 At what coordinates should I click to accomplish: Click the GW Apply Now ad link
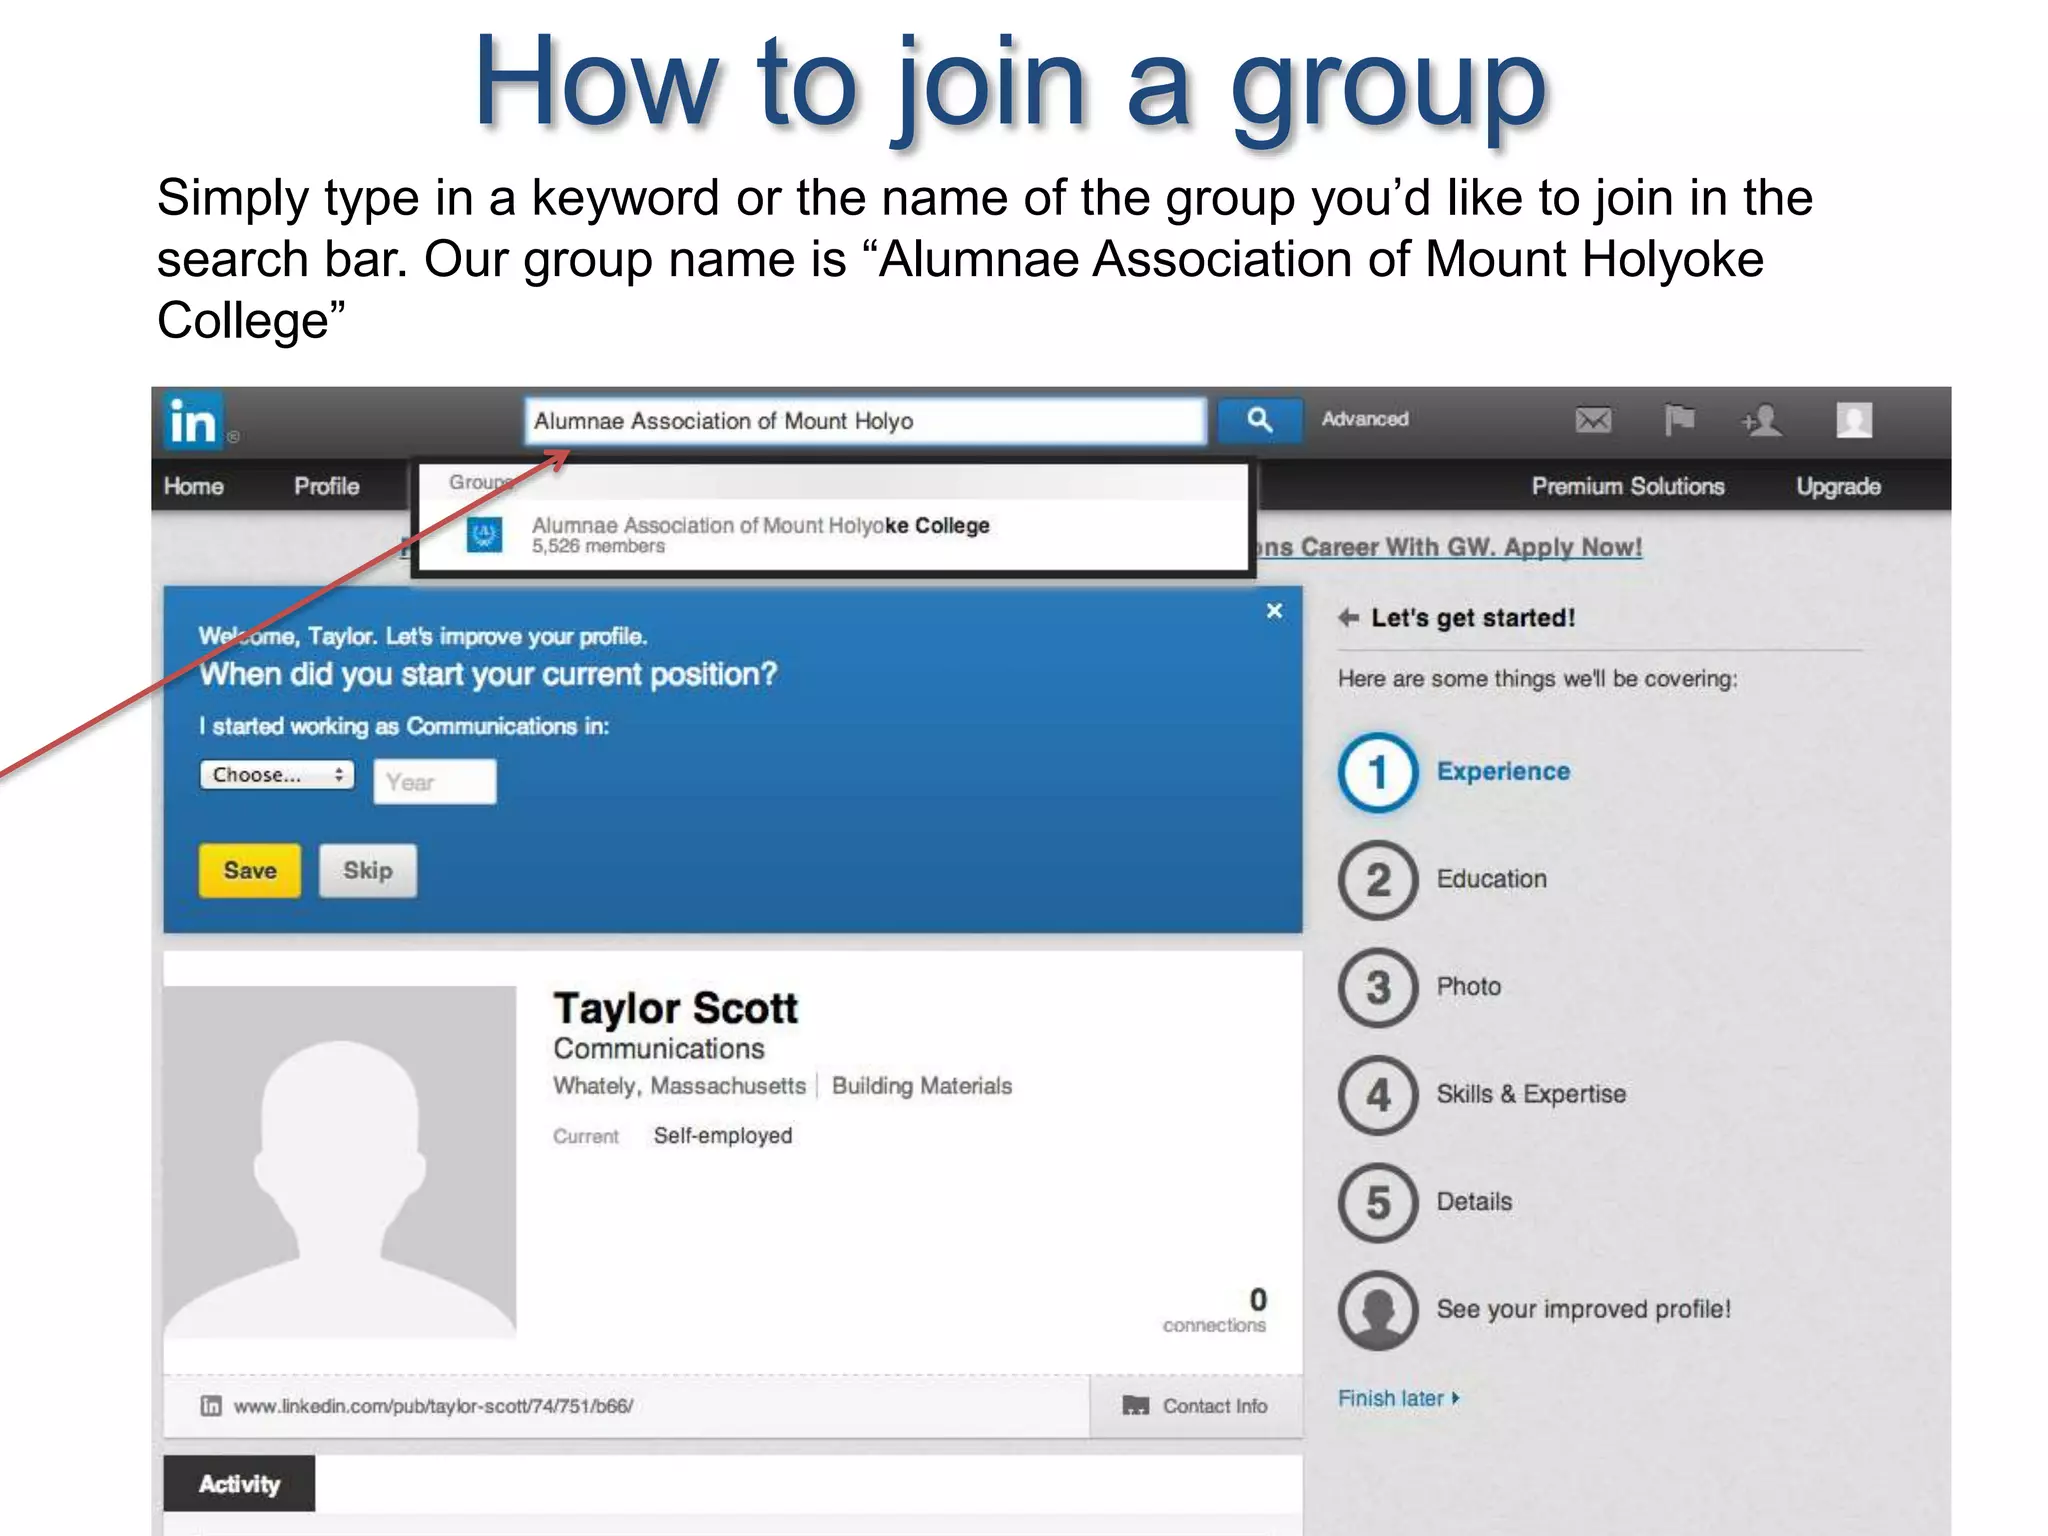[x=1449, y=547]
